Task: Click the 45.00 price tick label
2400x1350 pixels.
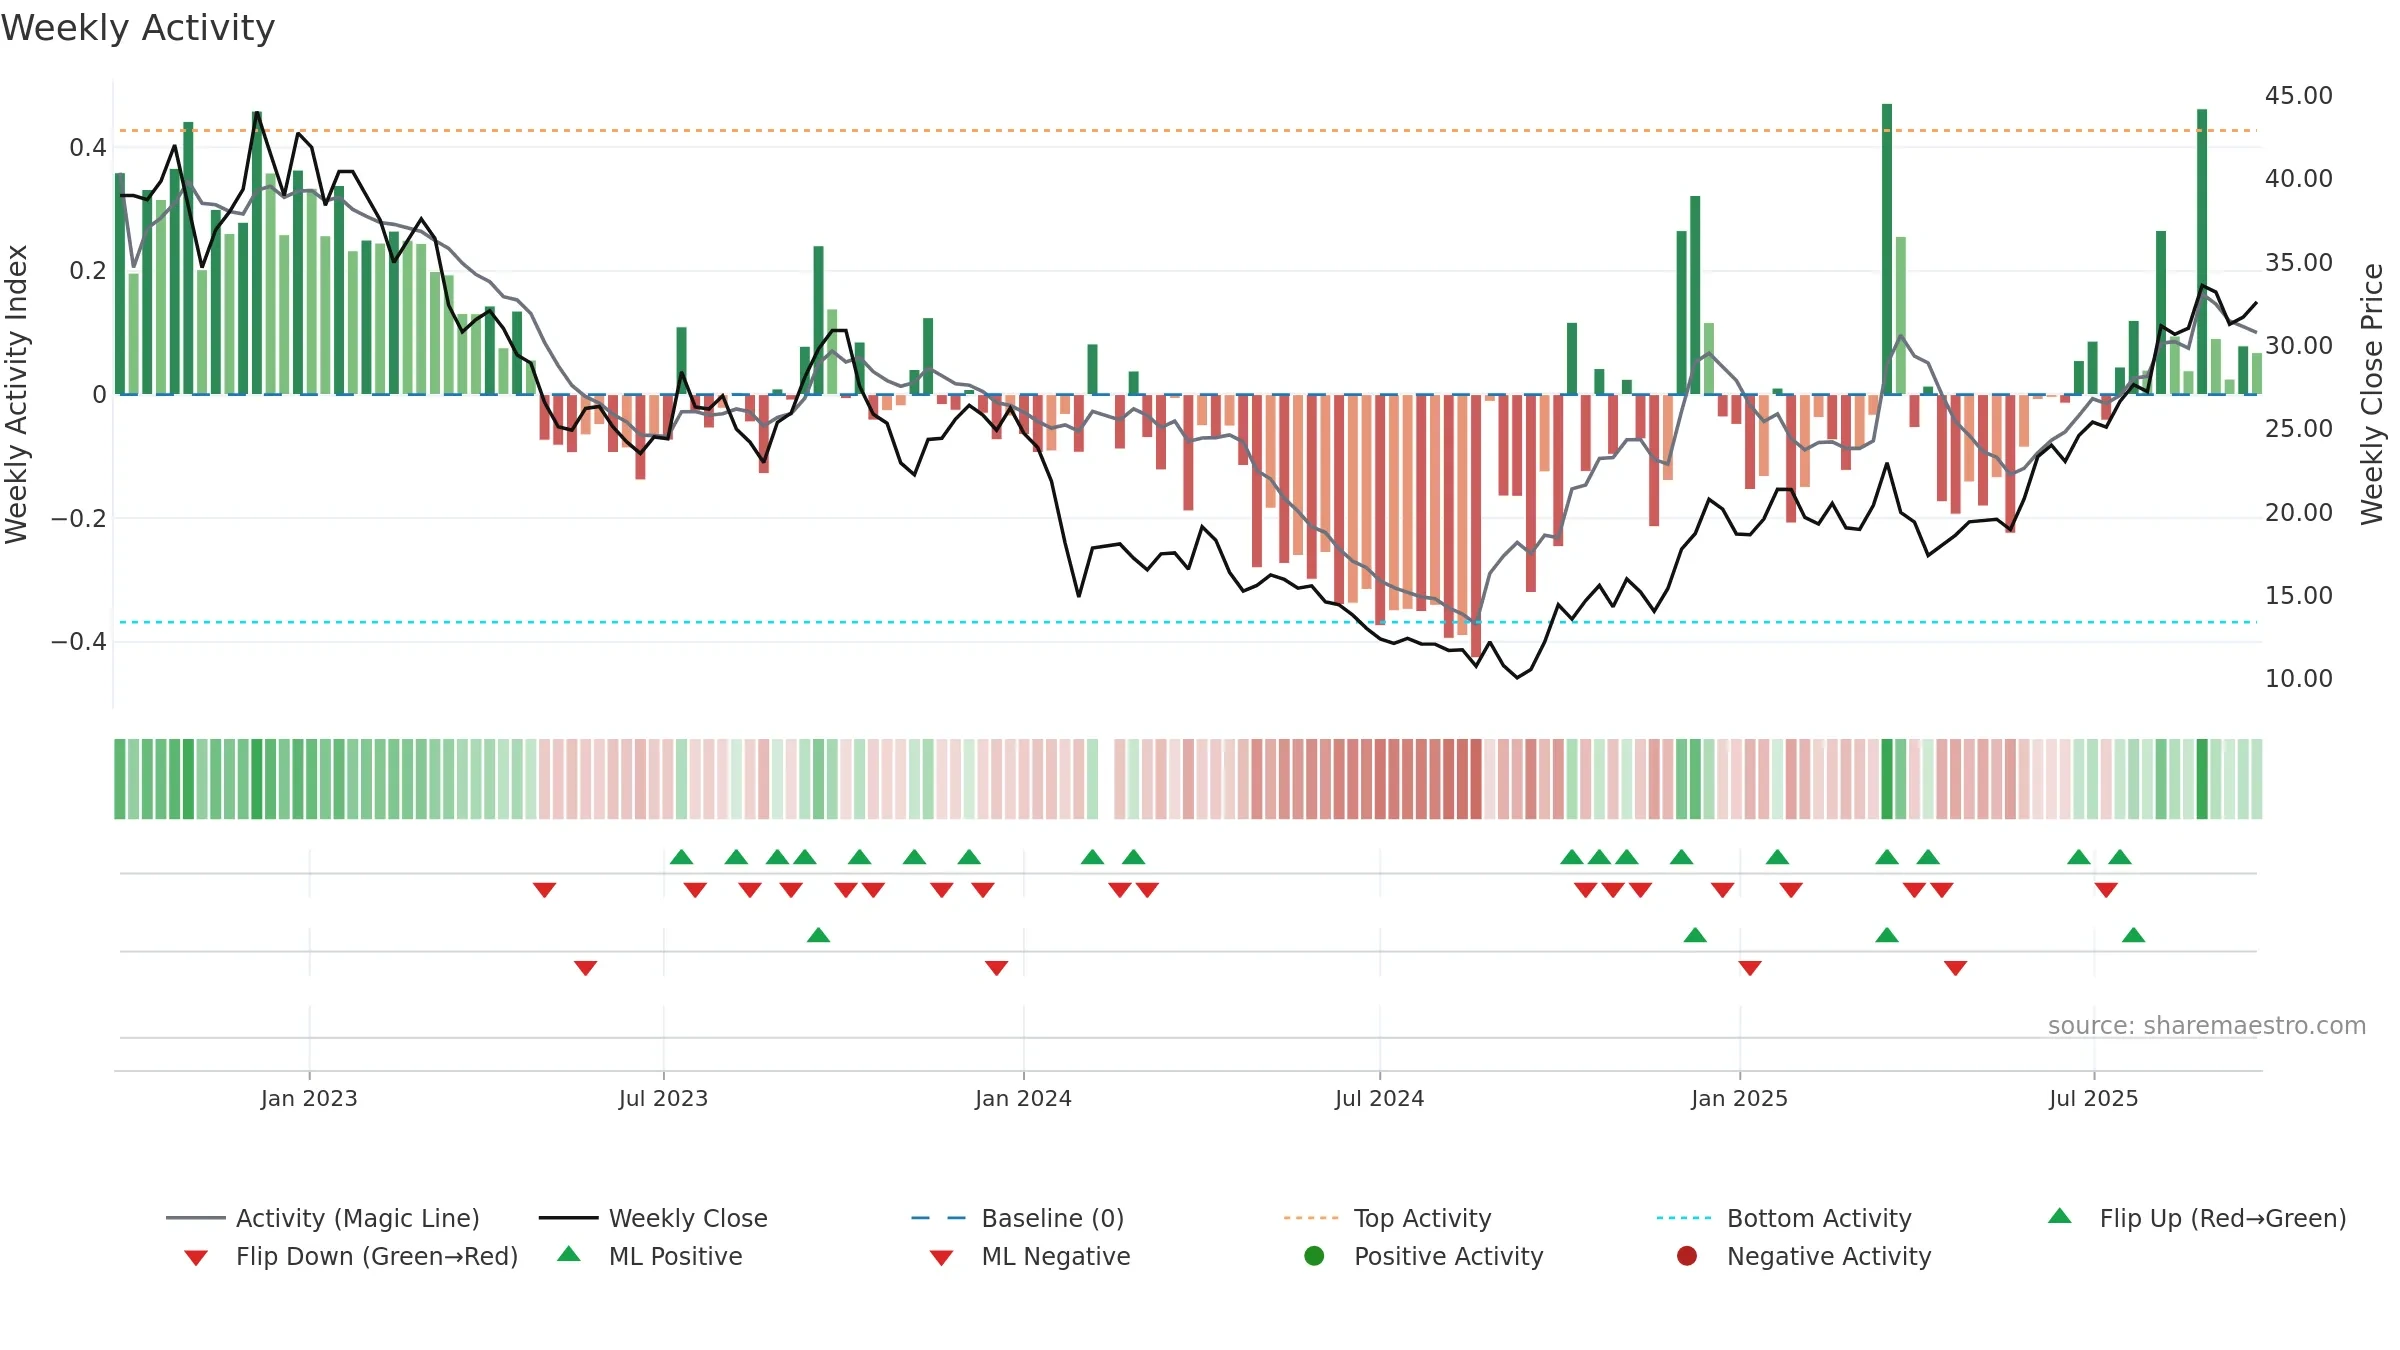Action: (x=2298, y=95)
